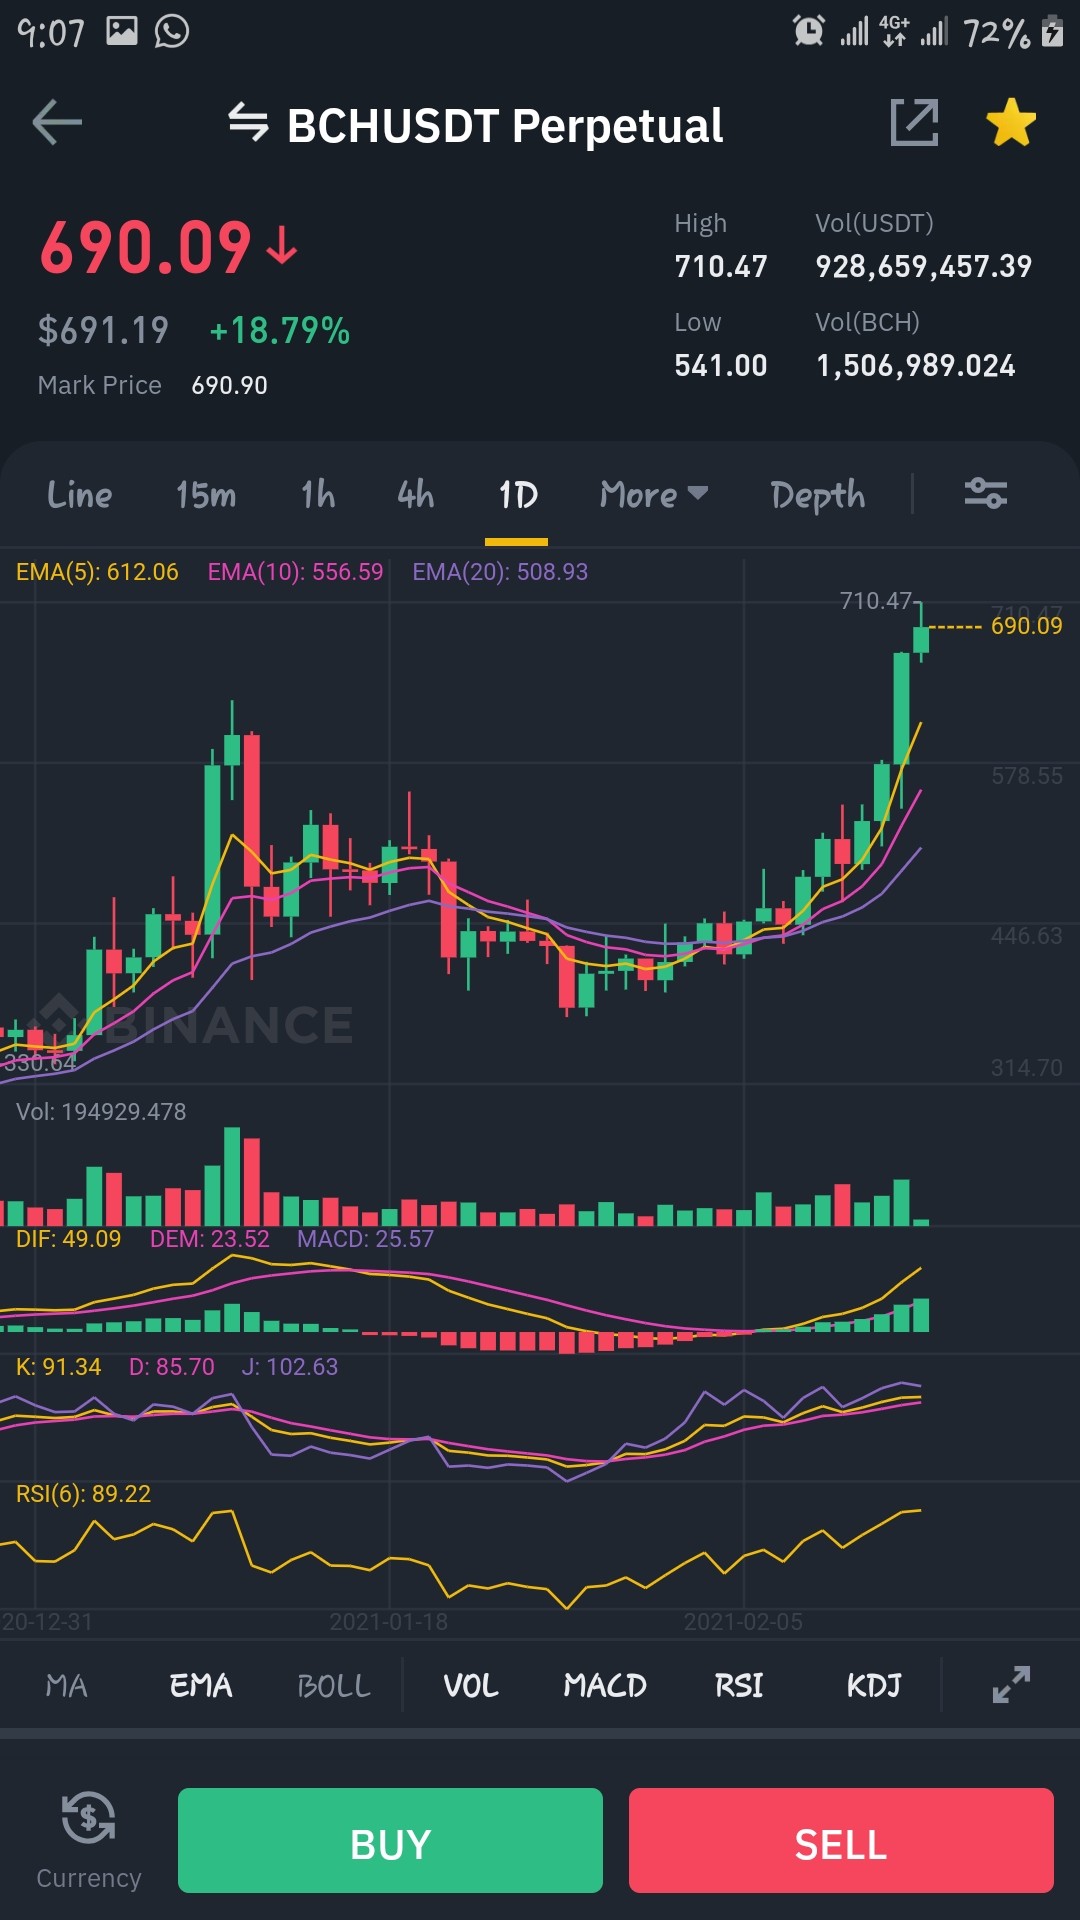1080x1920 pixels.
Task: Expand the More timeframes dropdown
Action: (654, 494)
